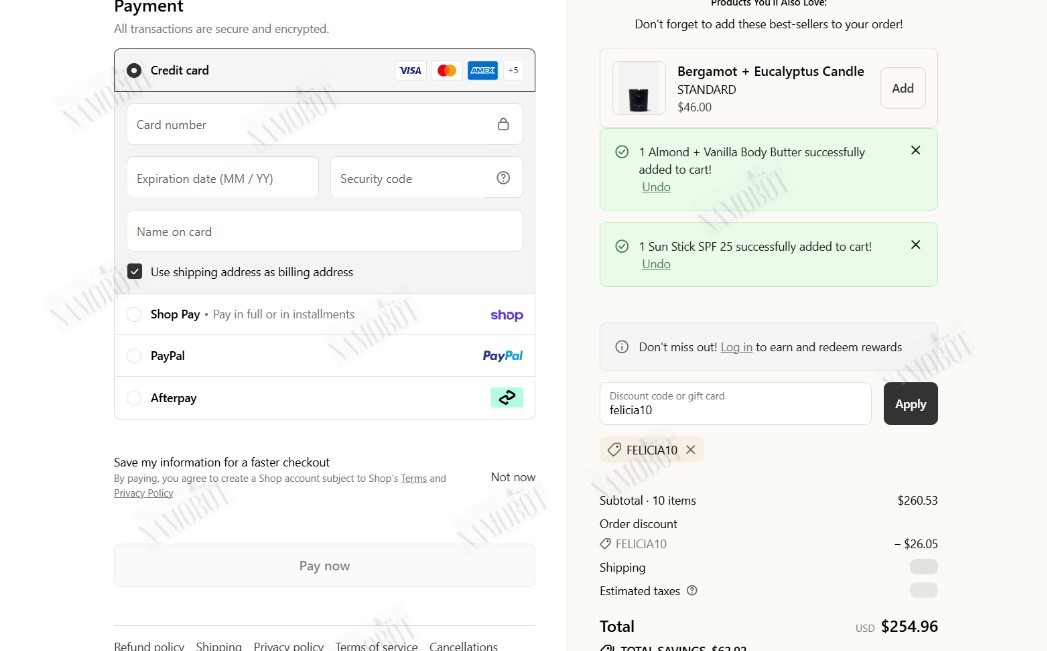Open the Log in link for rewards

click(736, 347)
